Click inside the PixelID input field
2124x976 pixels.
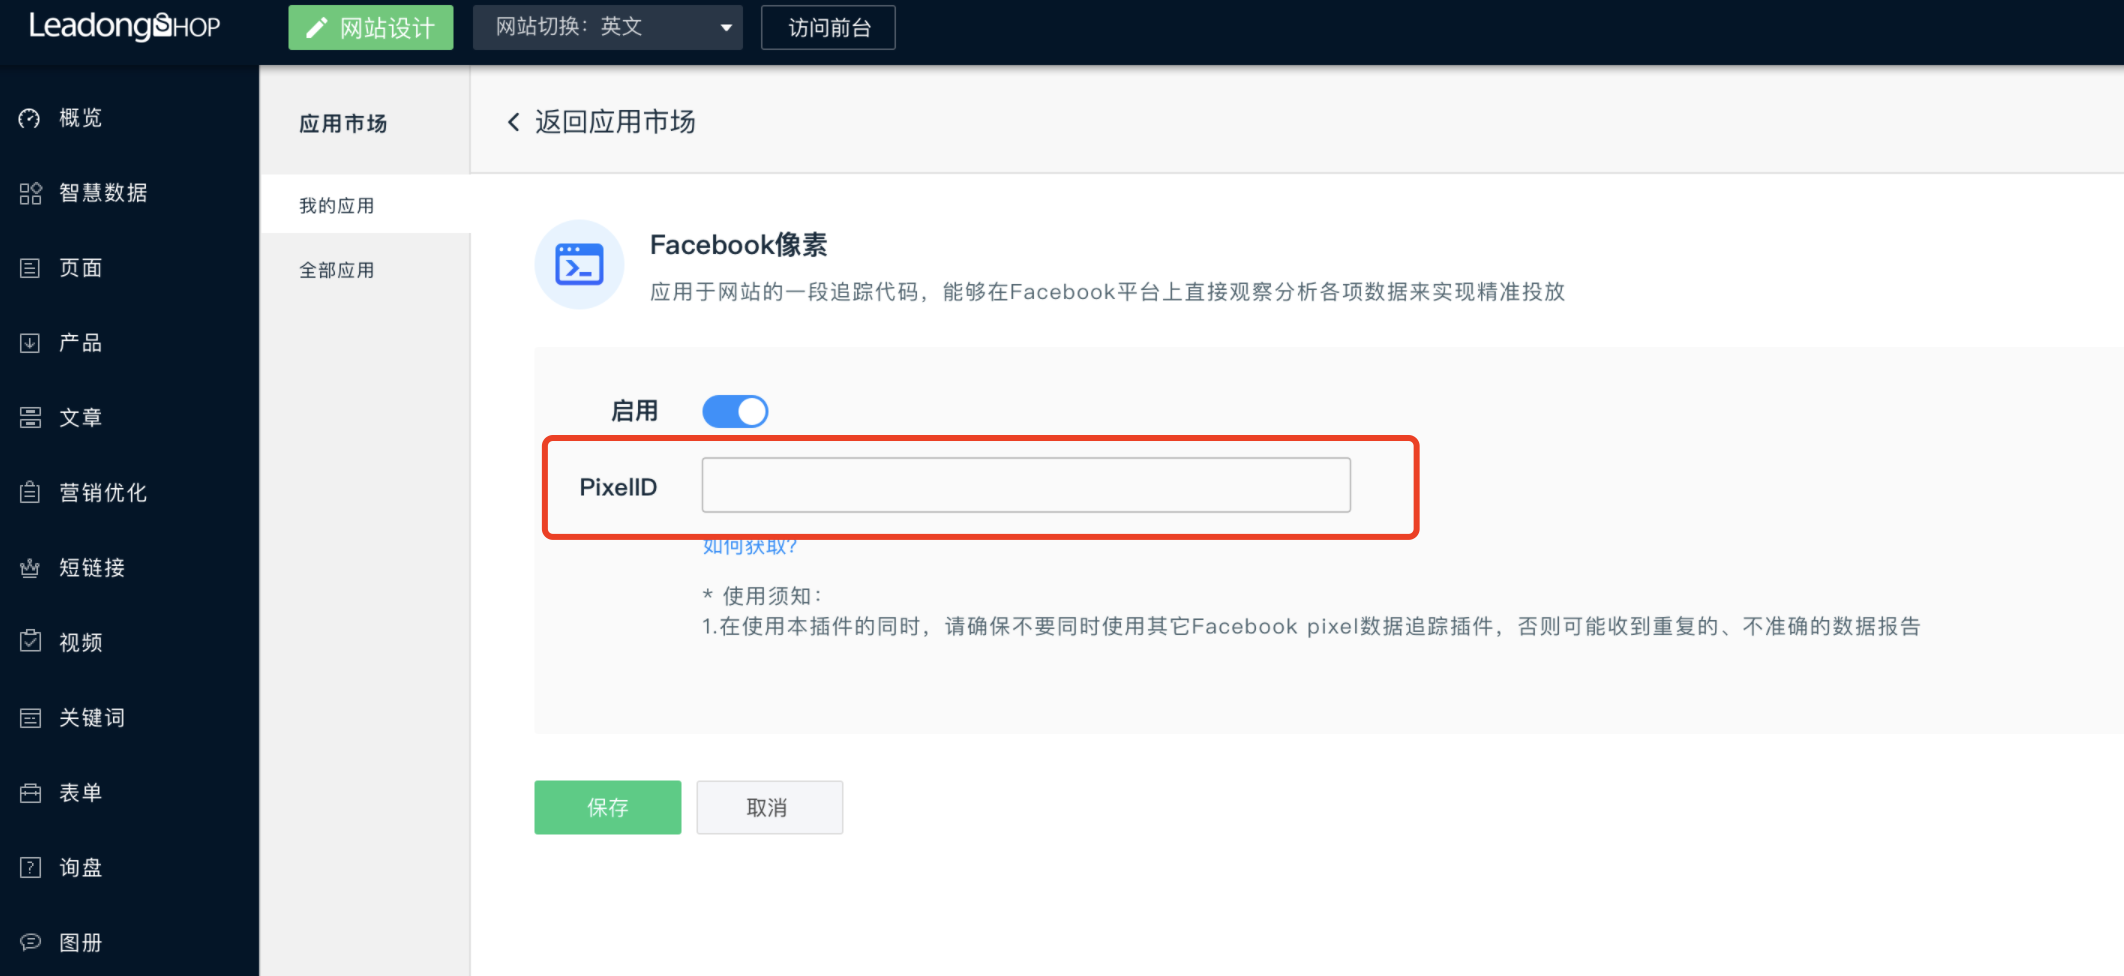tap(1026, 484)
